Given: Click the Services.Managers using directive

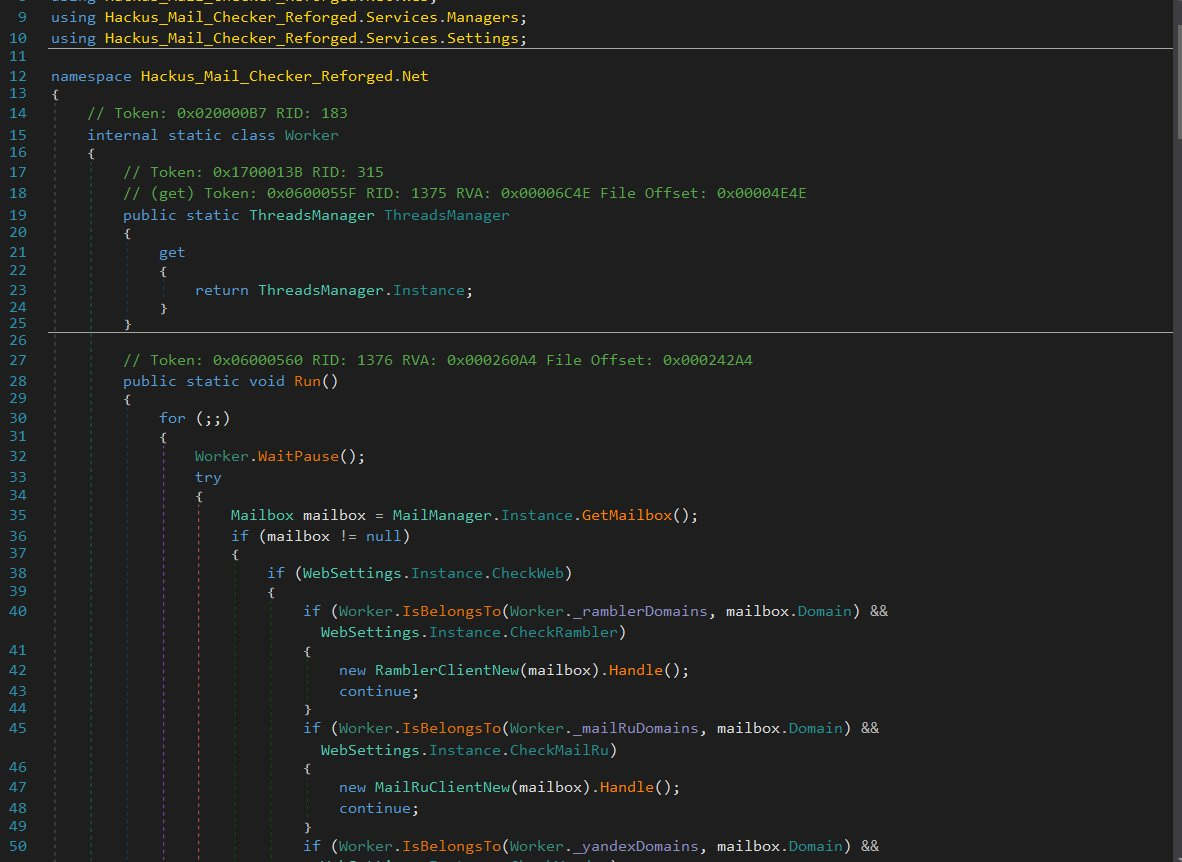Looking at the screenshot, I should coord(289,17).
